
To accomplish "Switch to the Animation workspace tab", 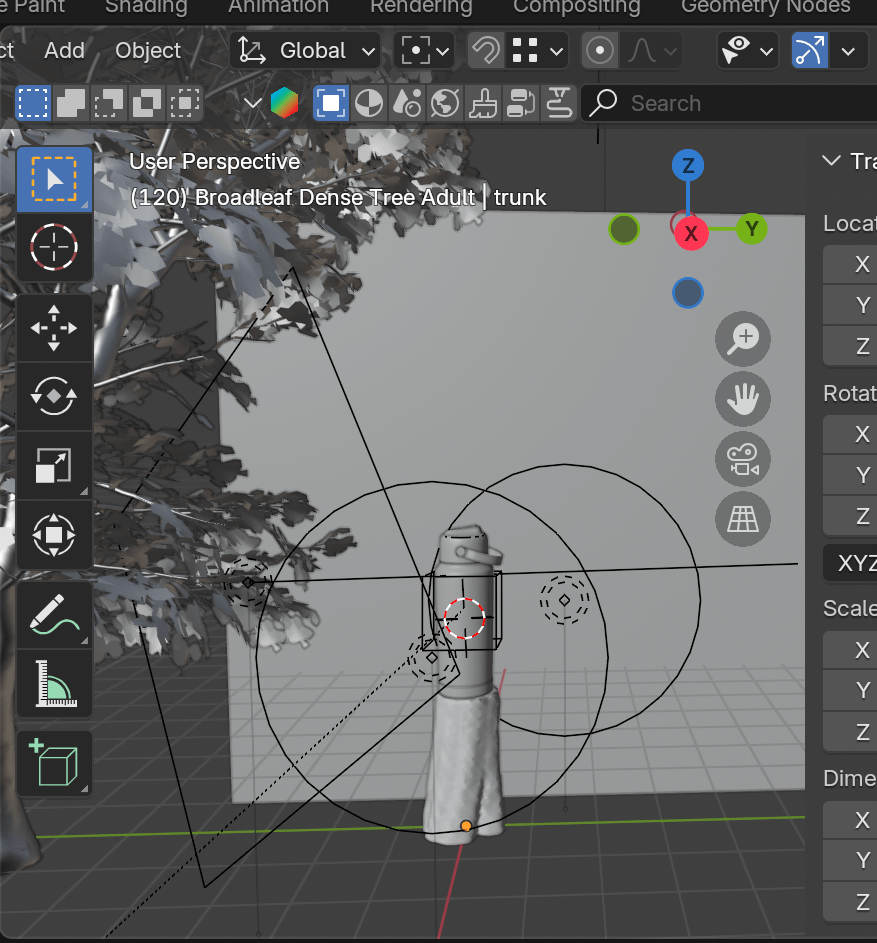I will coord(278,7).
